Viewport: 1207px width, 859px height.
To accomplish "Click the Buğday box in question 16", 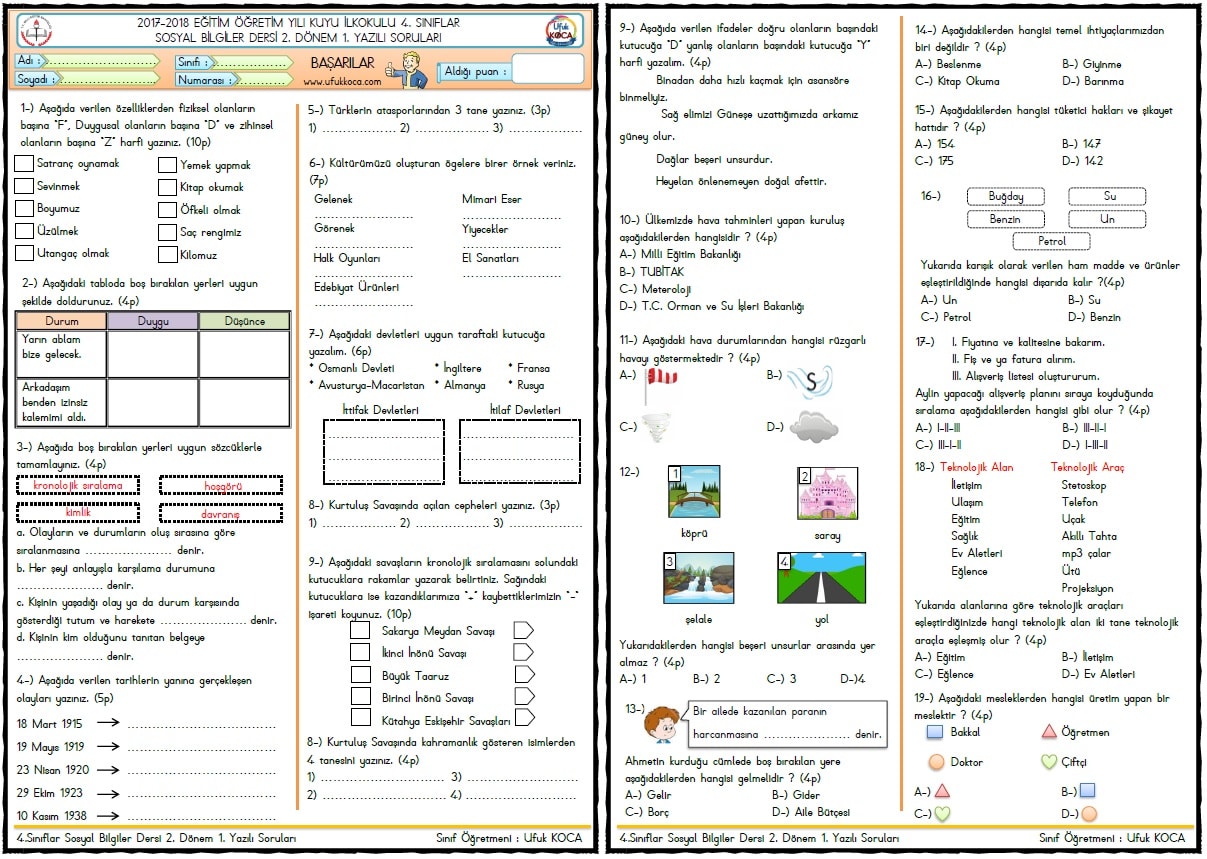I will tap(1006, 196).
